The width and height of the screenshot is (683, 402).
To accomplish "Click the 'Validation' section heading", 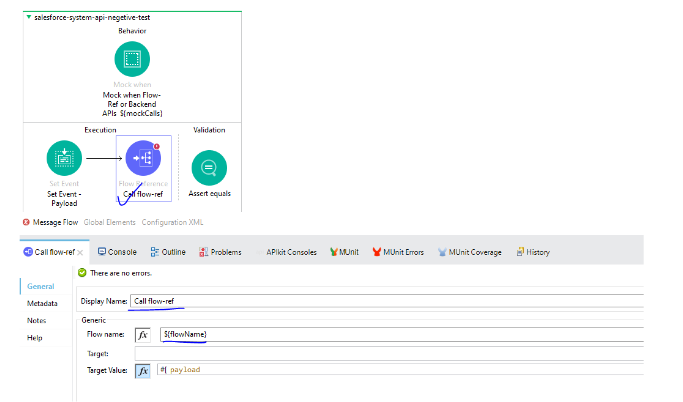I will [x=209, y=130].
